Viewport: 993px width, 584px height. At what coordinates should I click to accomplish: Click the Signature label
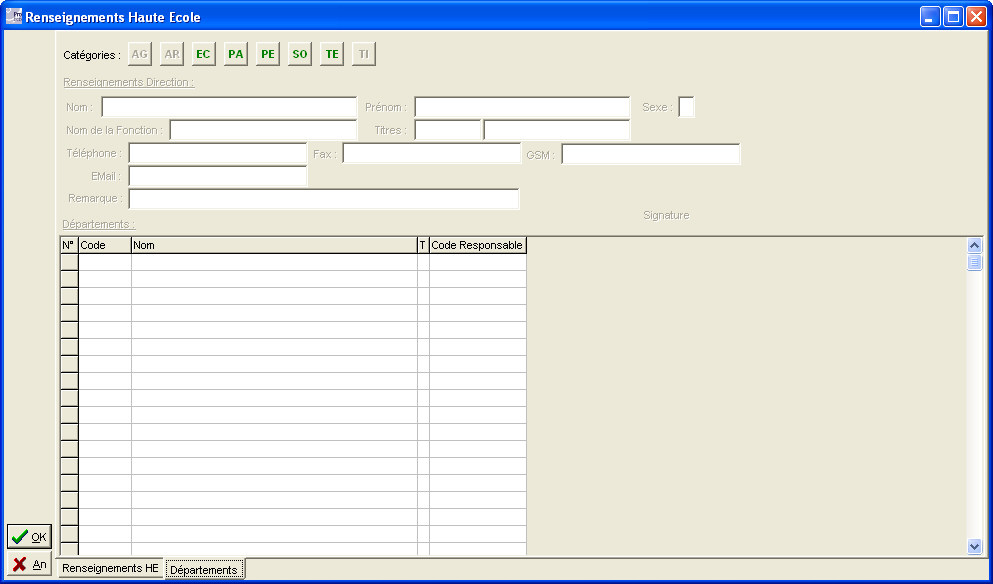(666, 215)
